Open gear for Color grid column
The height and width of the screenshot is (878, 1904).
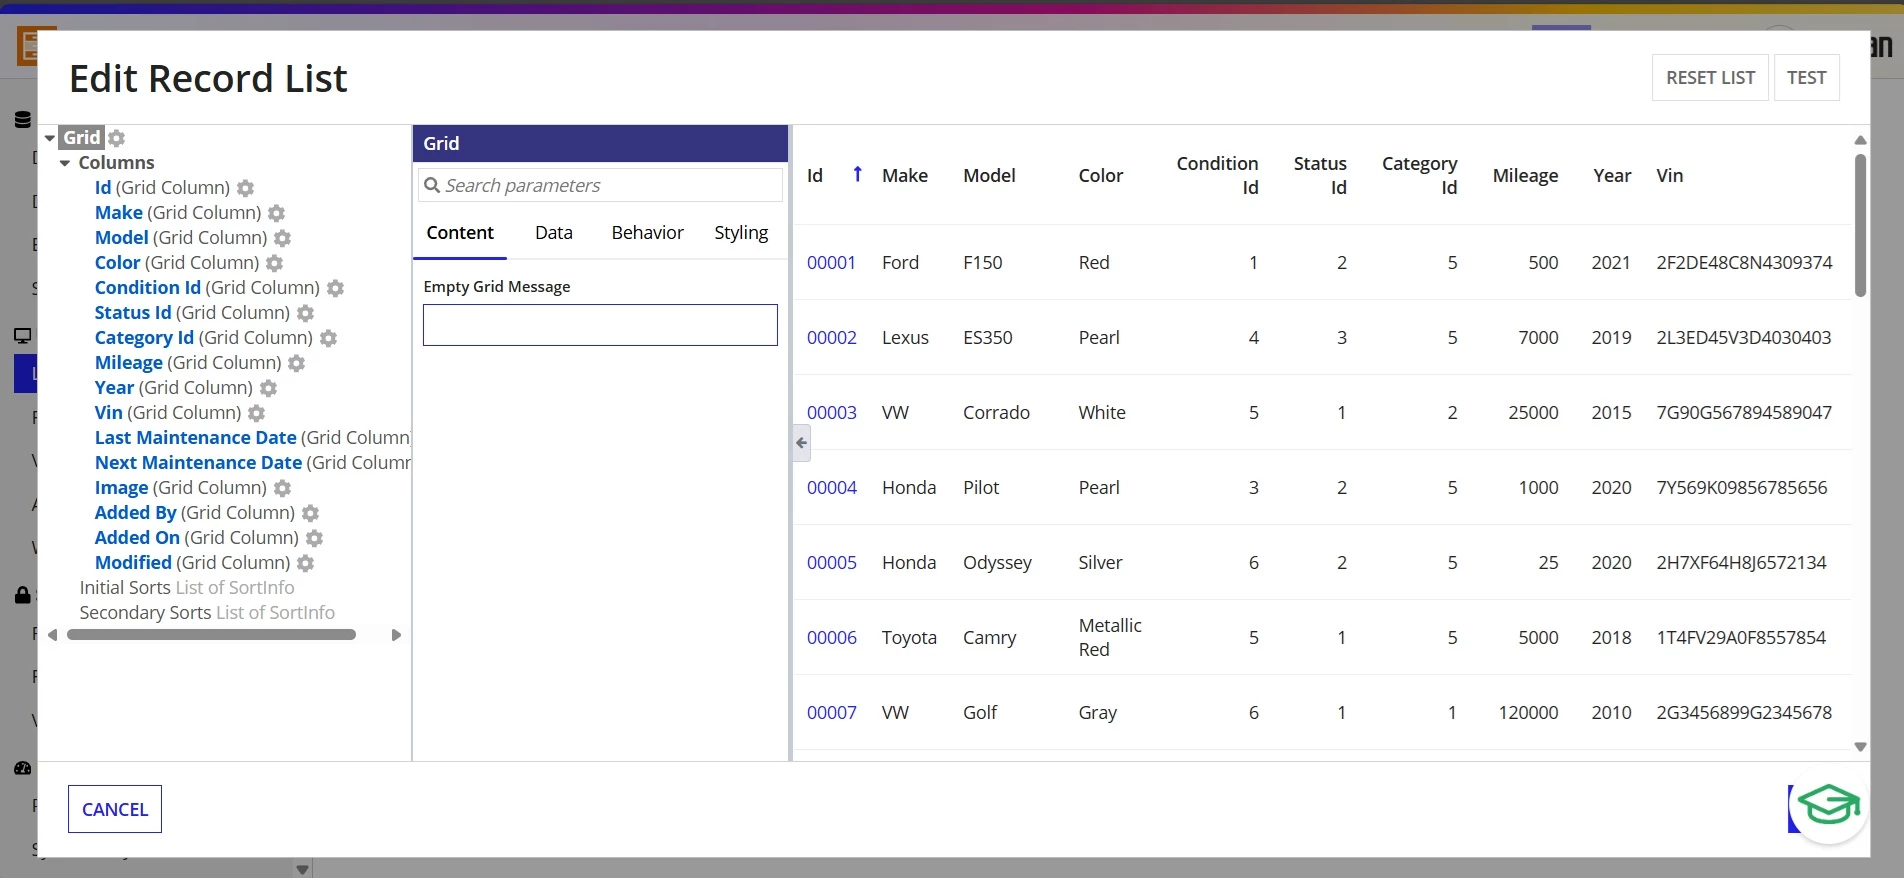(x=275, y=263)
